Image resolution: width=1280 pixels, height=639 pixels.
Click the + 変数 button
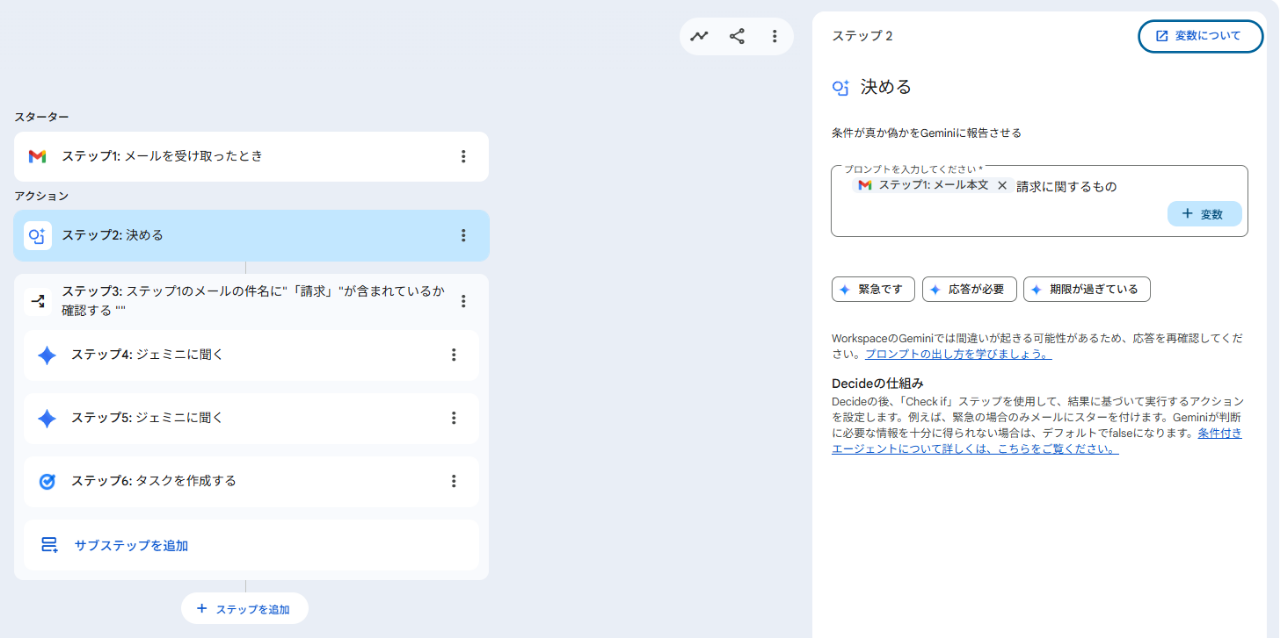point(1204,214)
